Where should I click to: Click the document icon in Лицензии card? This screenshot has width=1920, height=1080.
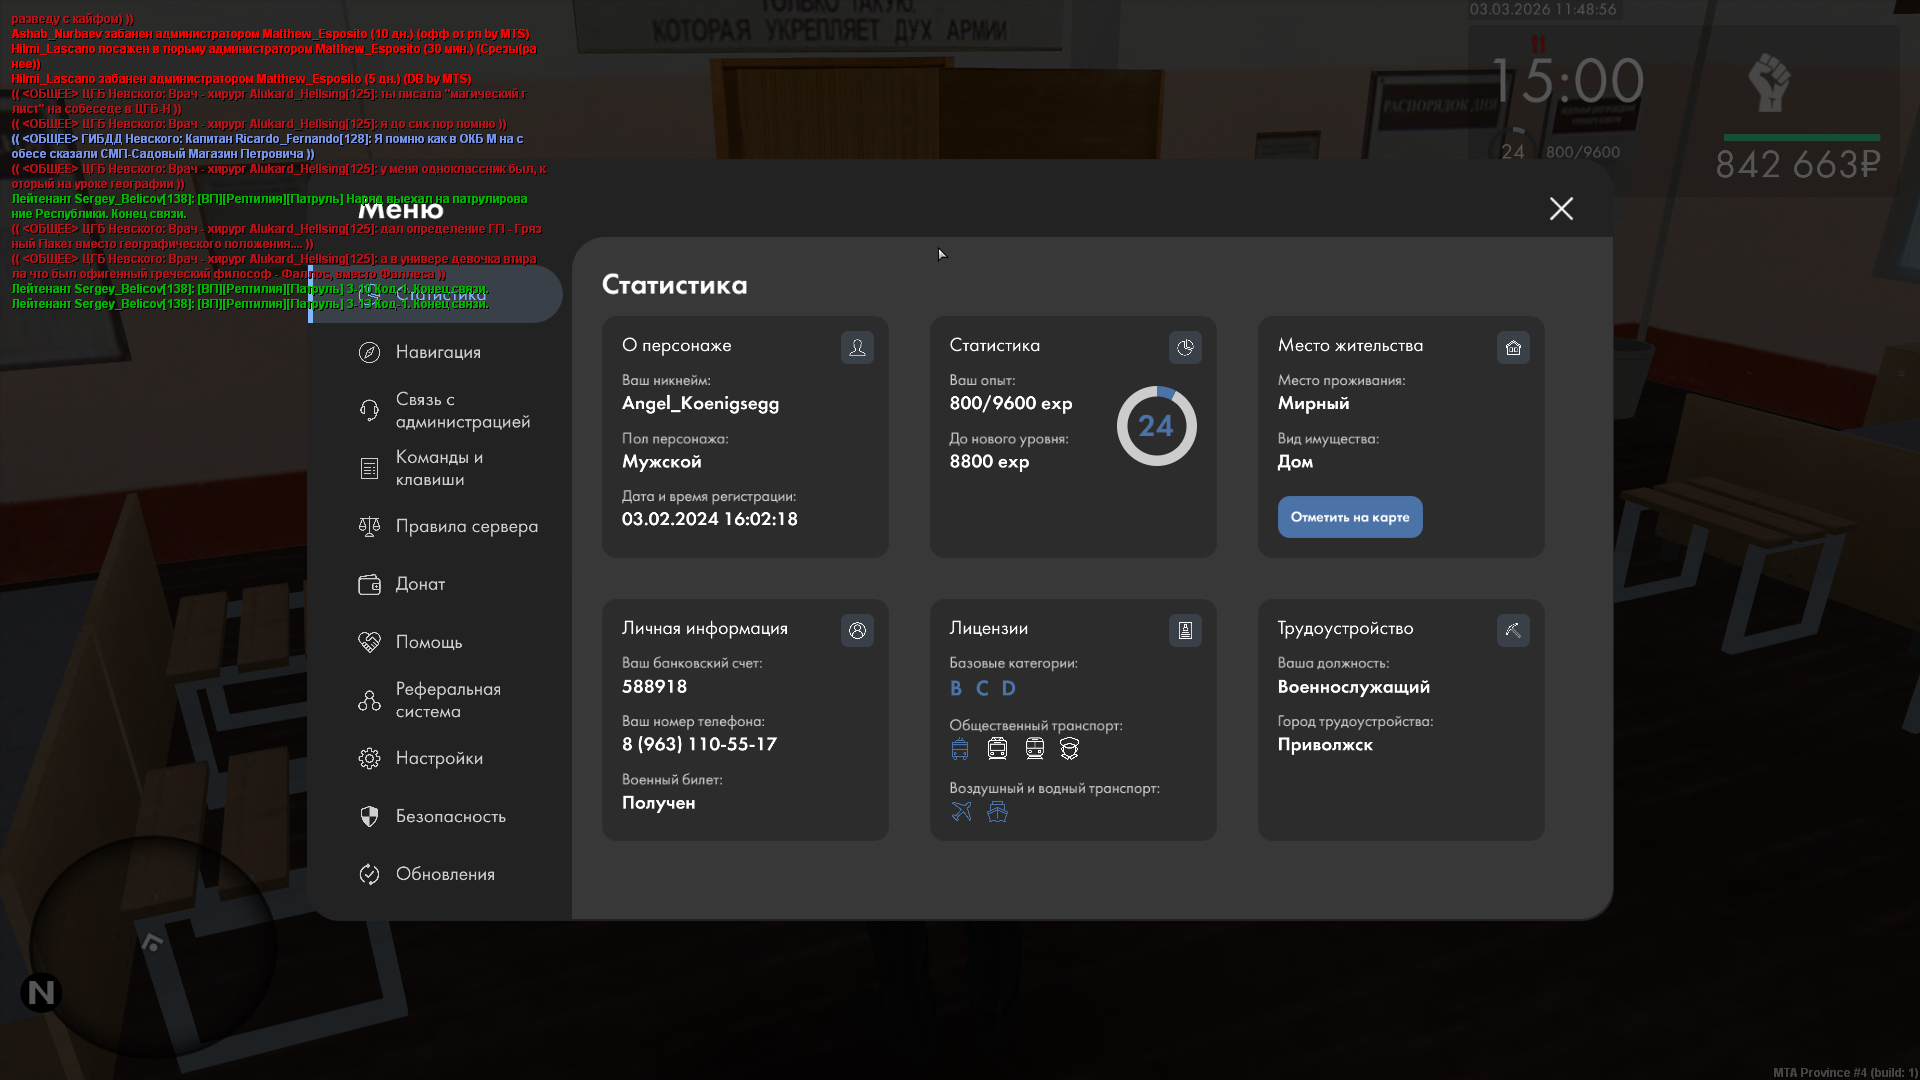pyautogui.click(x=1185, y=631)
